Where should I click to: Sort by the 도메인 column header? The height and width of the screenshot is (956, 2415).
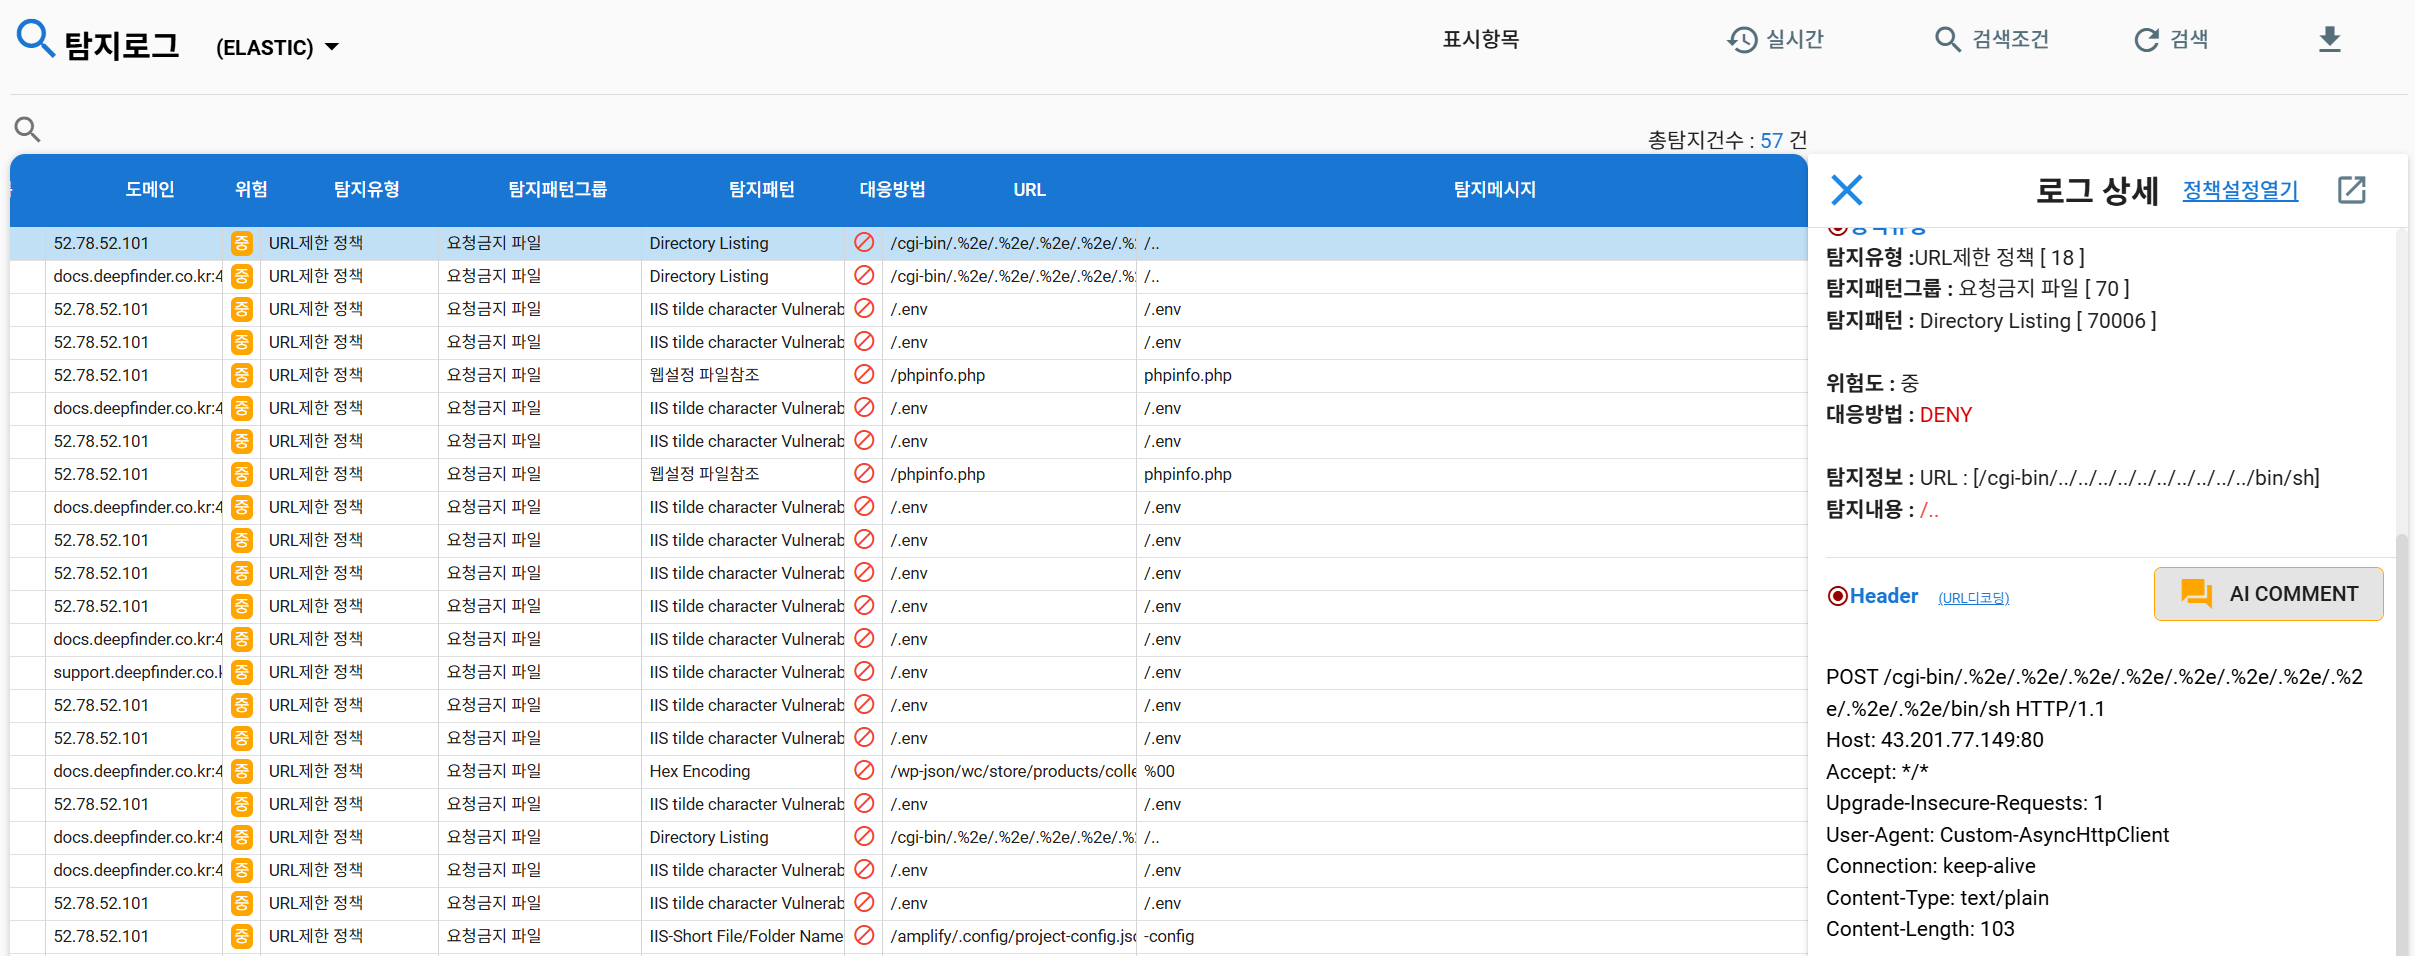[150, 189]
